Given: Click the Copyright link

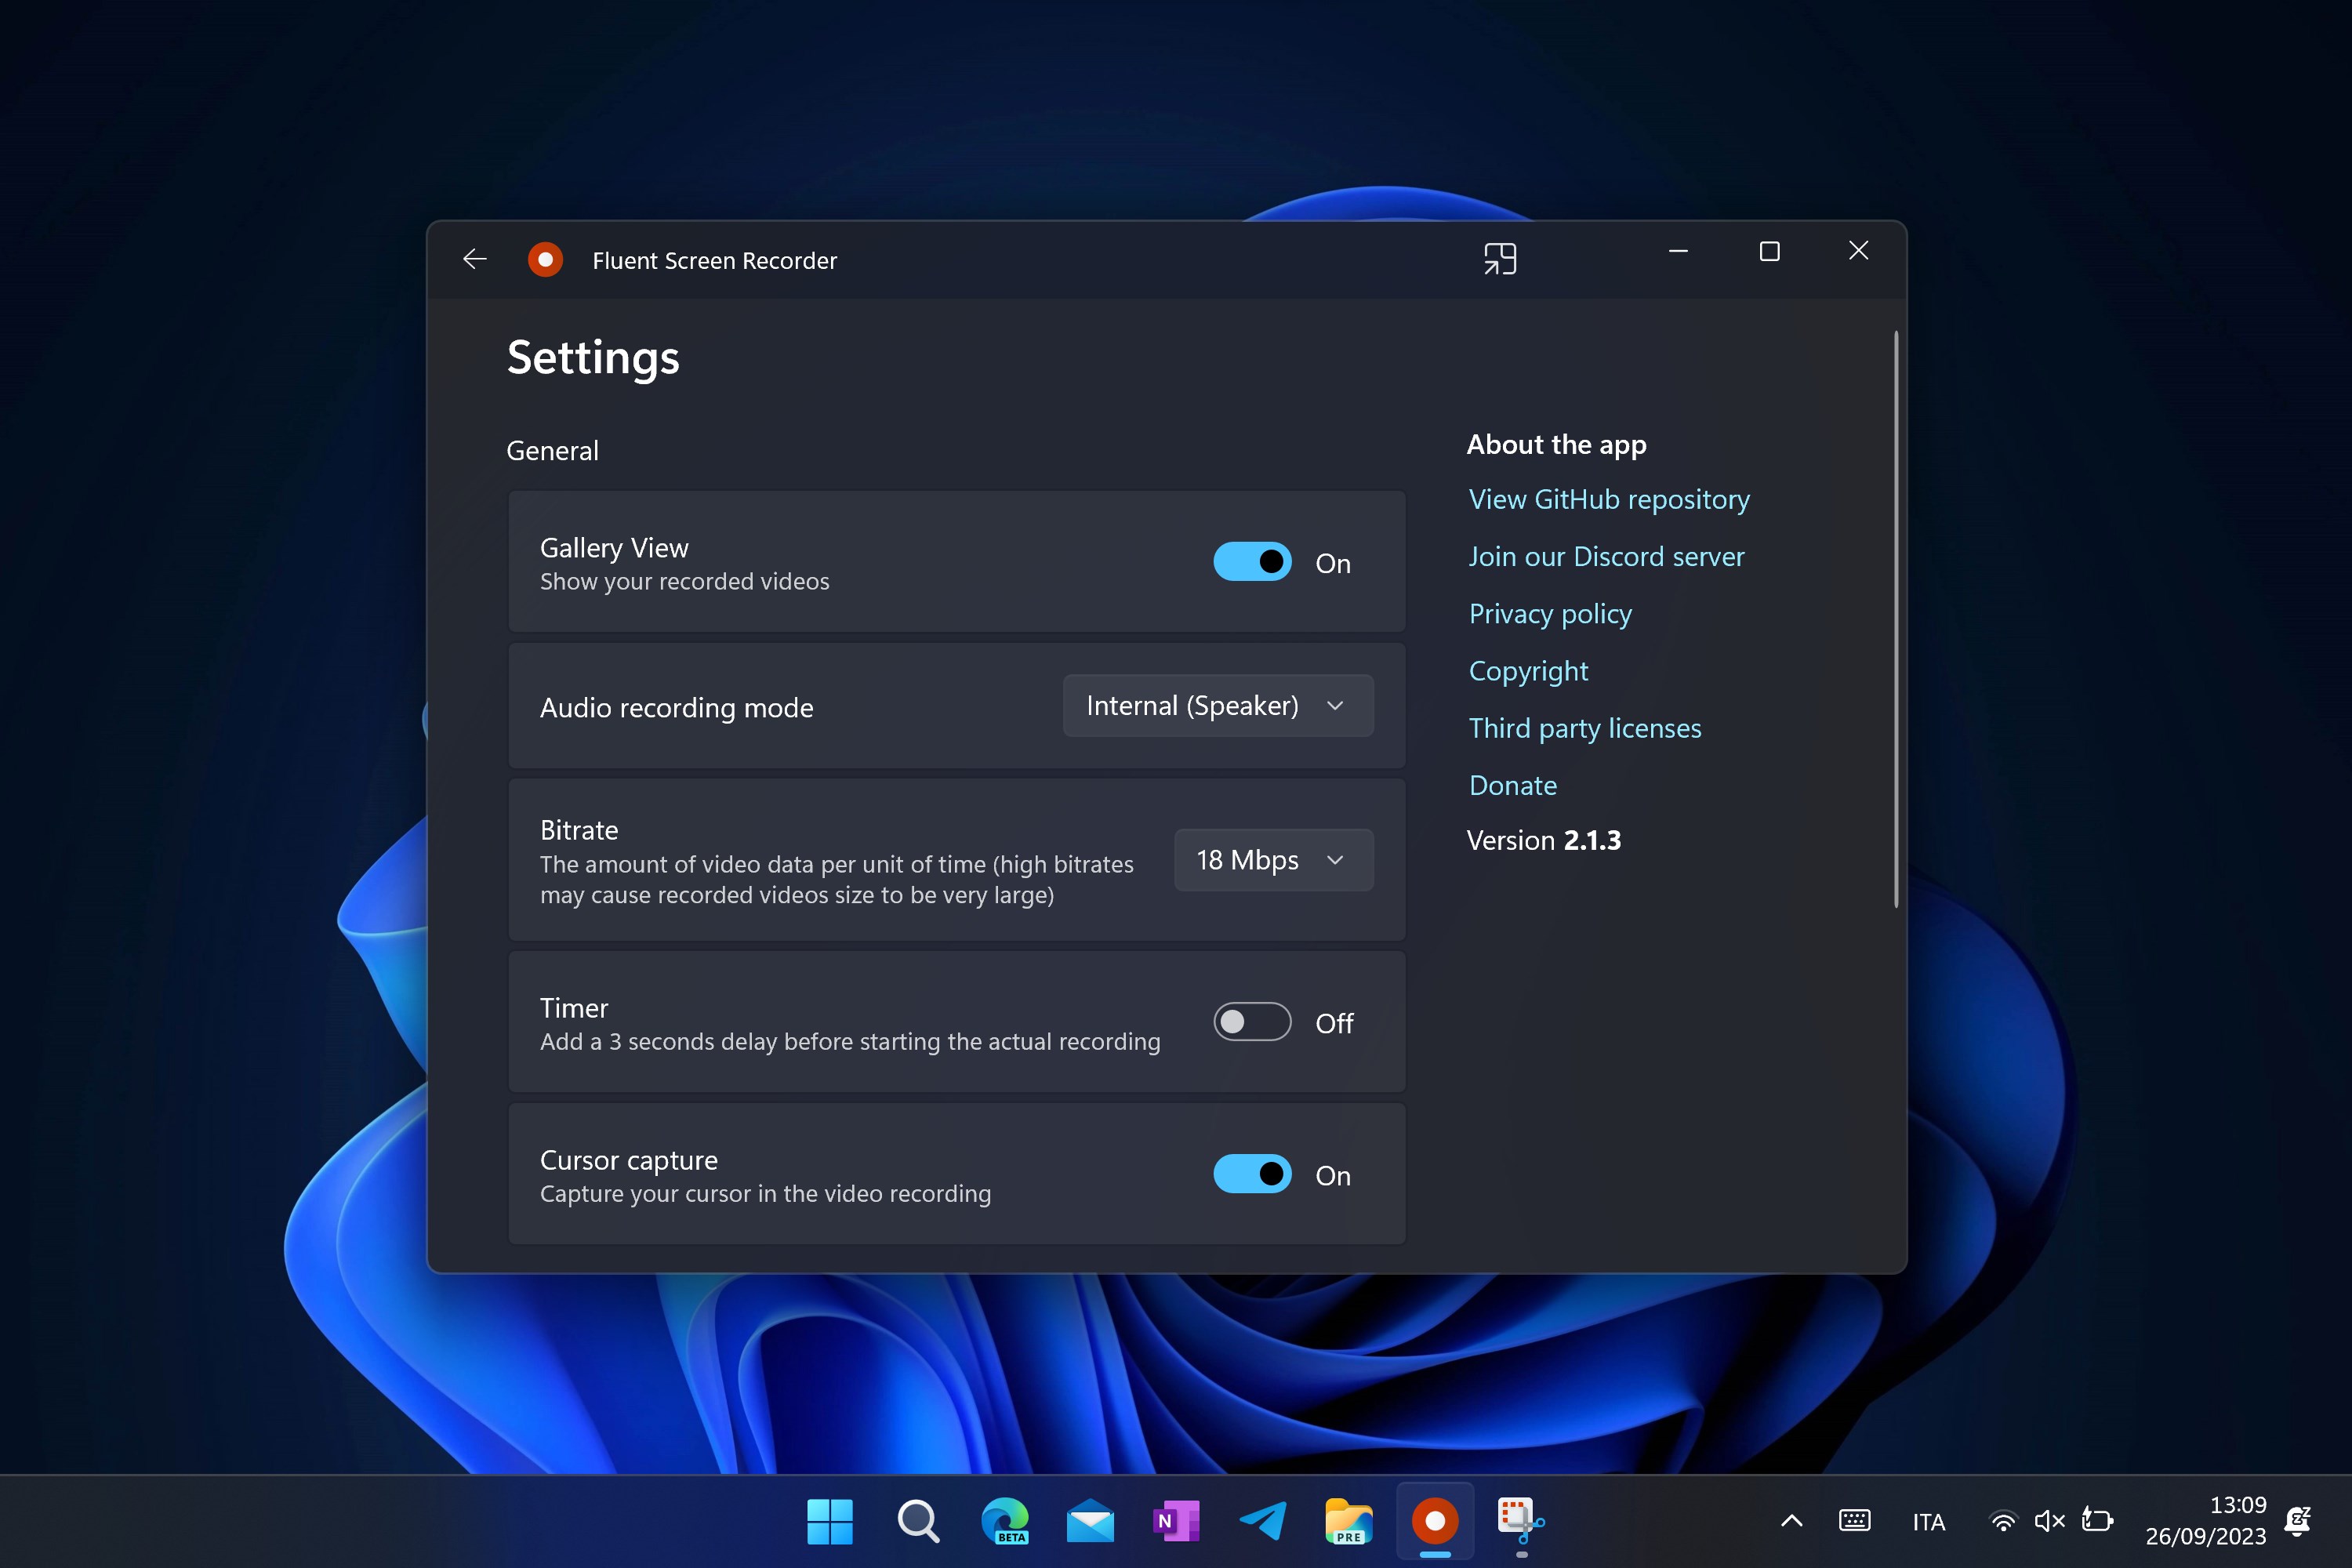Looking at the screenshot, I should (1528, 671).
